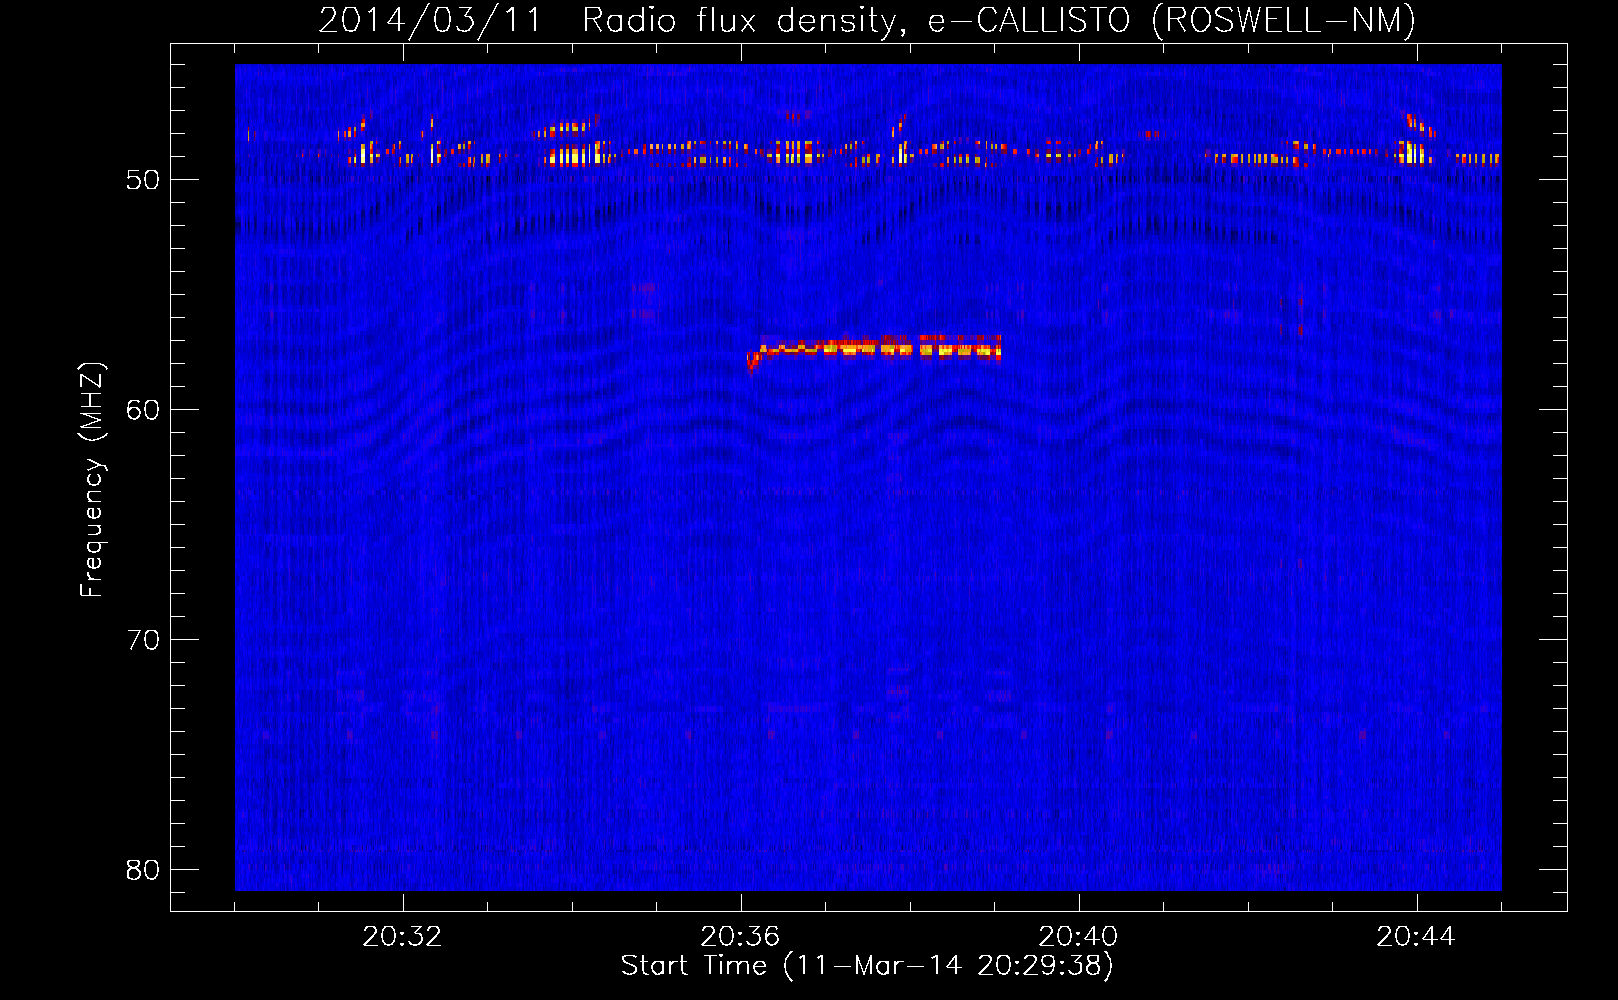This screenshot has width=1618, height=1000.
Task: Click the "20:36" time tick label
Action: point(740,937)
